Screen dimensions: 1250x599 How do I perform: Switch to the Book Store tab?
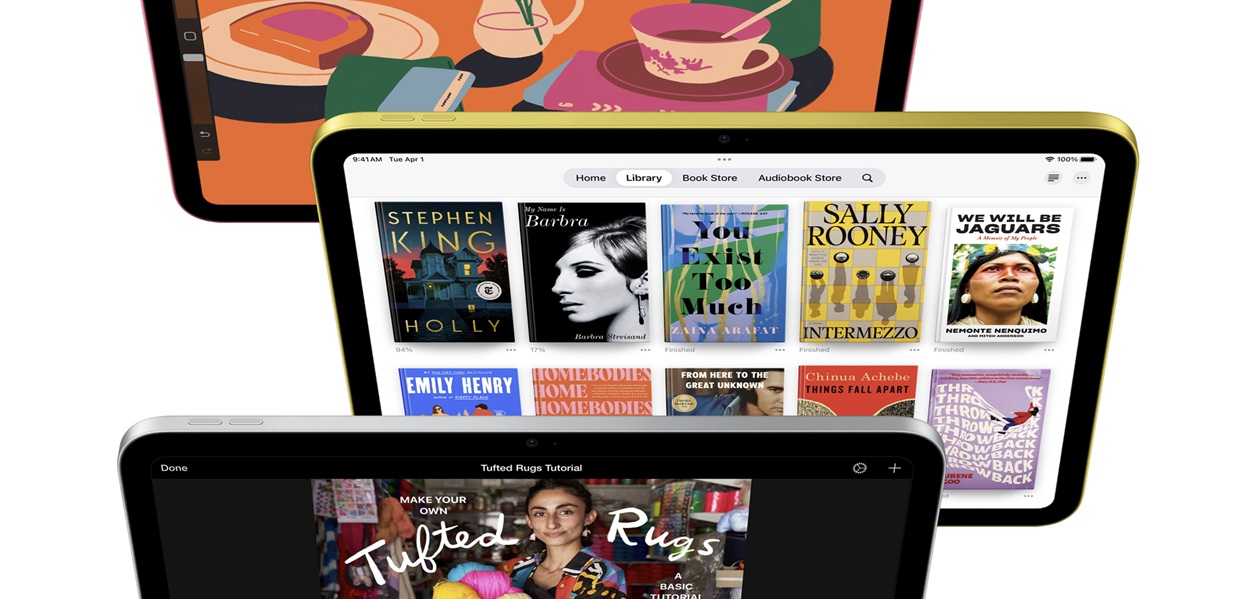tap(709, 178)
